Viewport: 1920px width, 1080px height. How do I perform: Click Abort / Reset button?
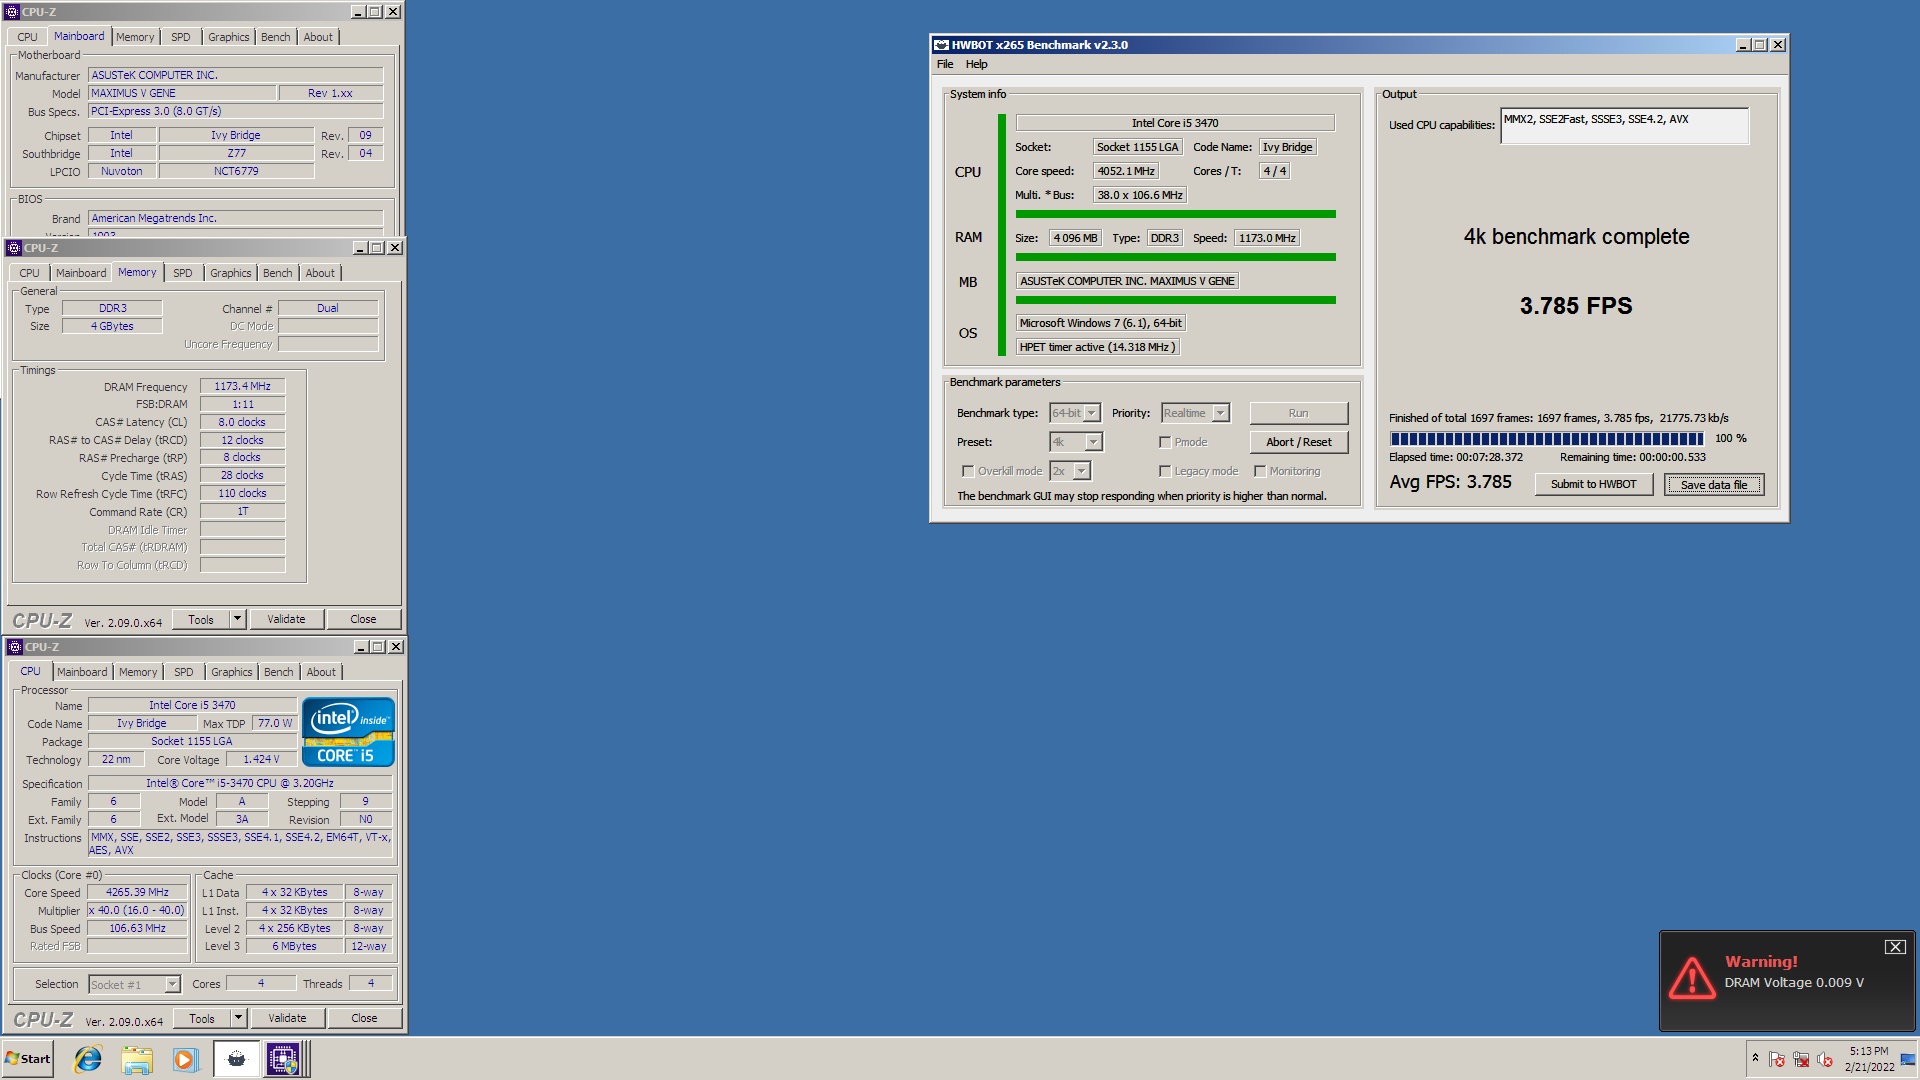tap(1298, 442)
